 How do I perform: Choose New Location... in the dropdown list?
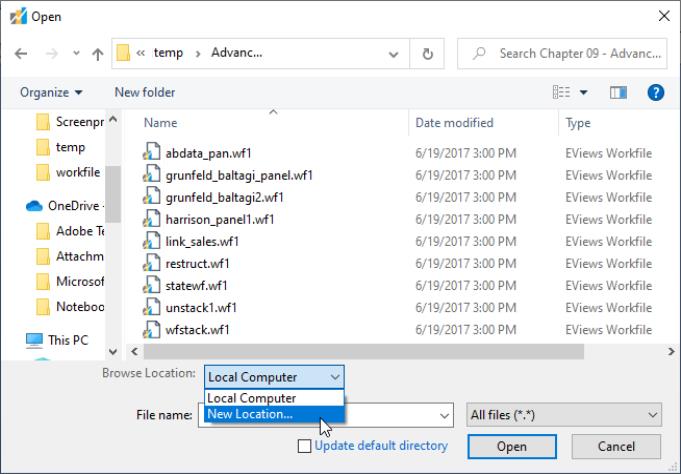click(x=274, y=414)
